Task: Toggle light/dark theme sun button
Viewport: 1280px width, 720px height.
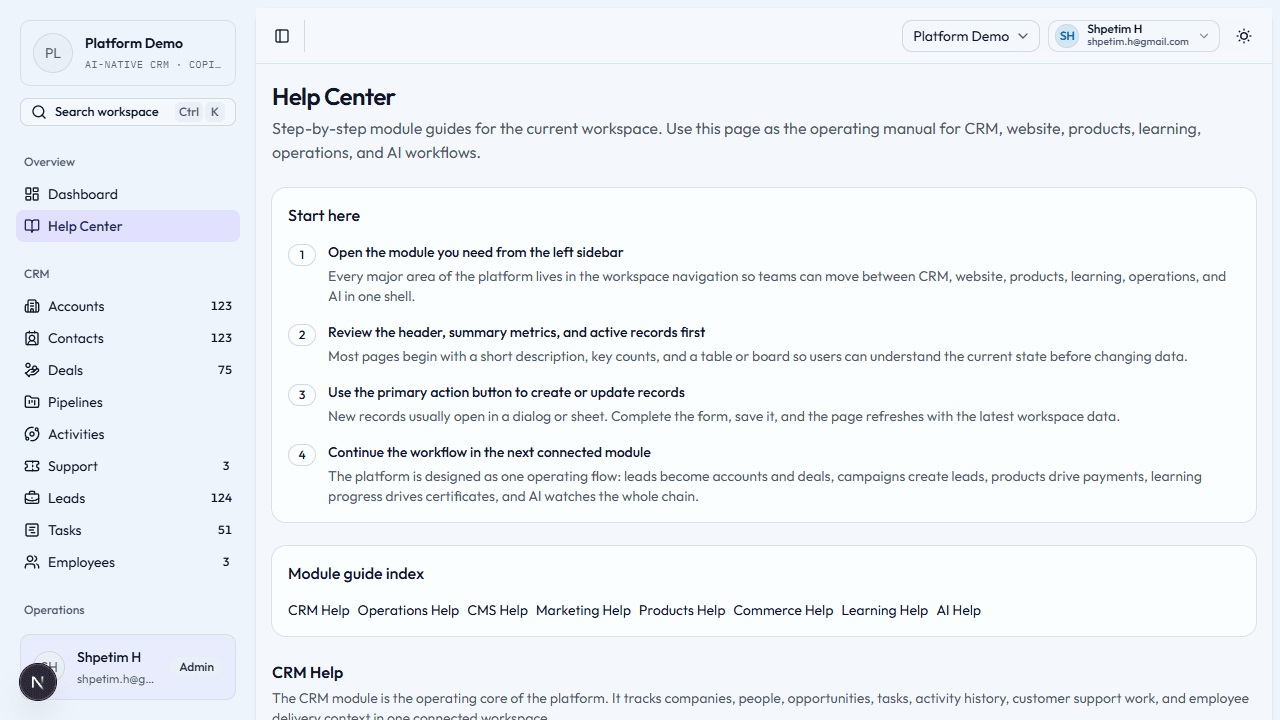Action: 1244,36
